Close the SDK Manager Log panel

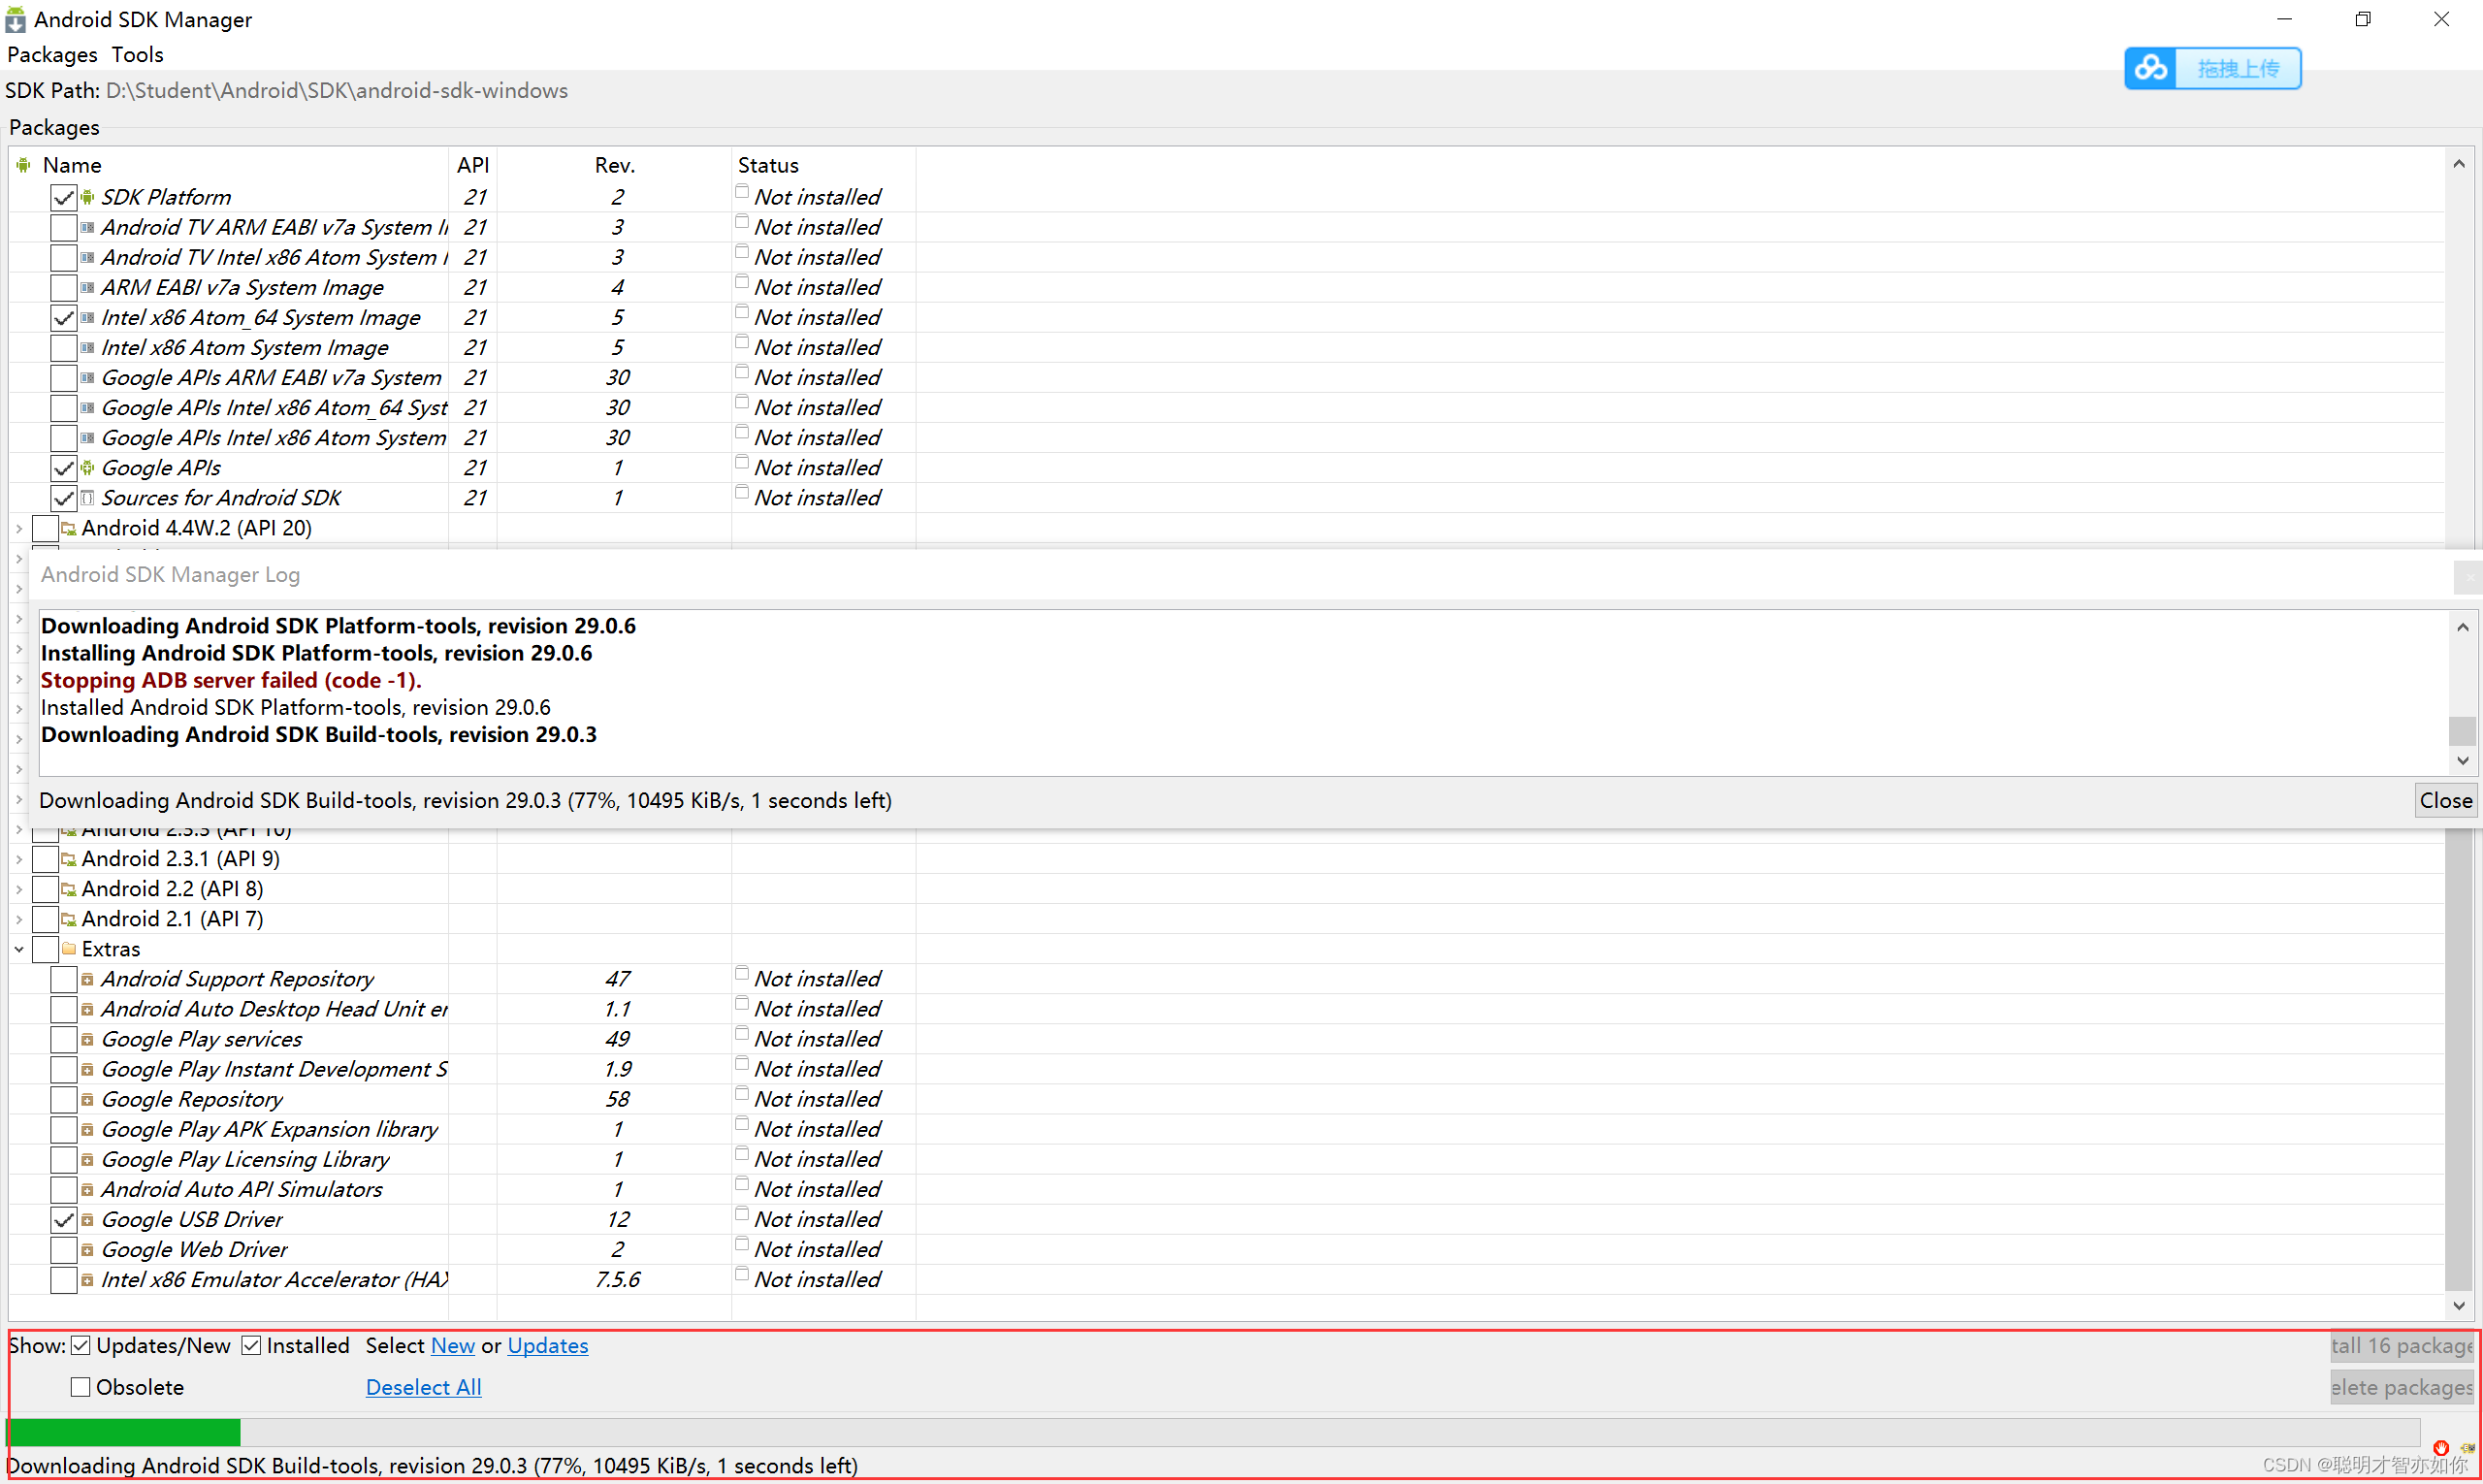coord(2445,801)
